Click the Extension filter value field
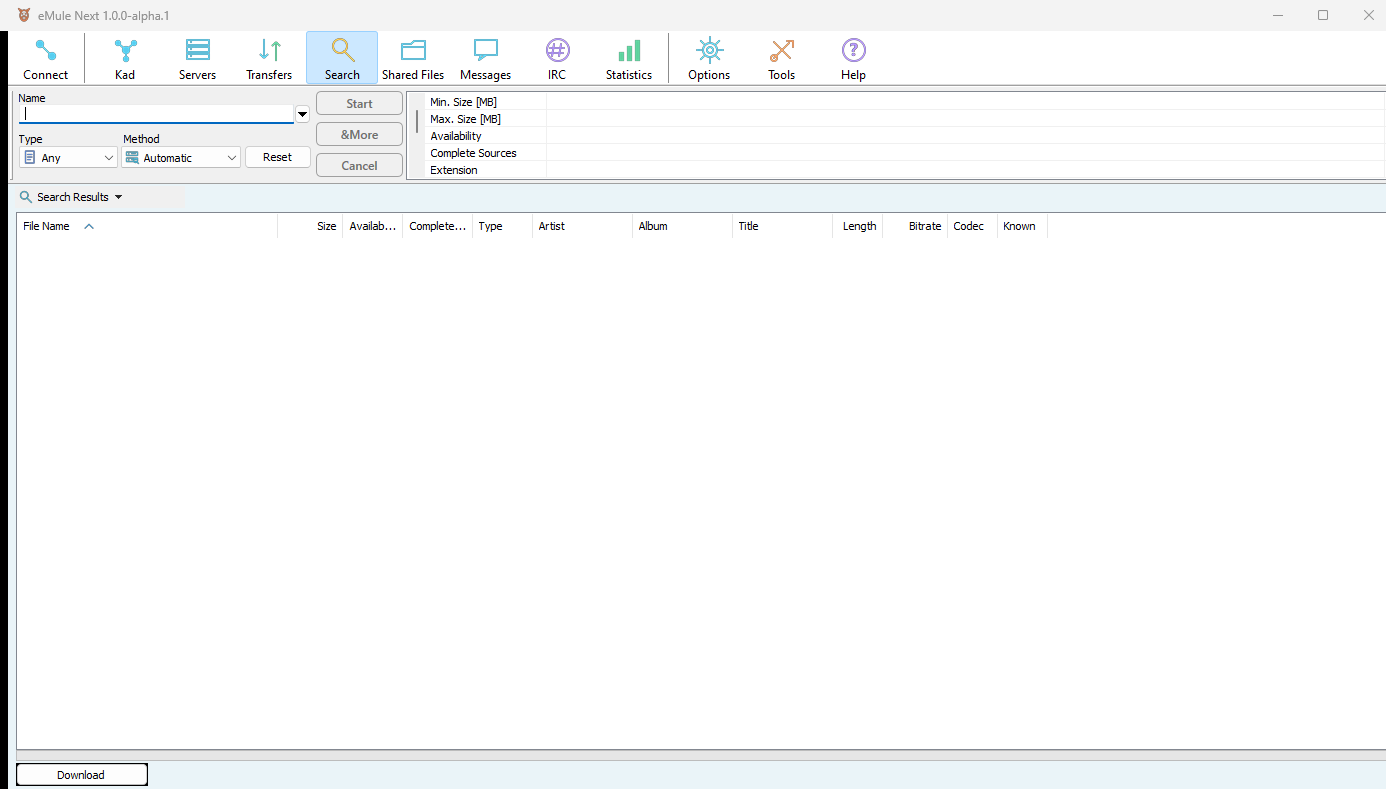This screenshot has width=1386, height=789. coord(965,170)
